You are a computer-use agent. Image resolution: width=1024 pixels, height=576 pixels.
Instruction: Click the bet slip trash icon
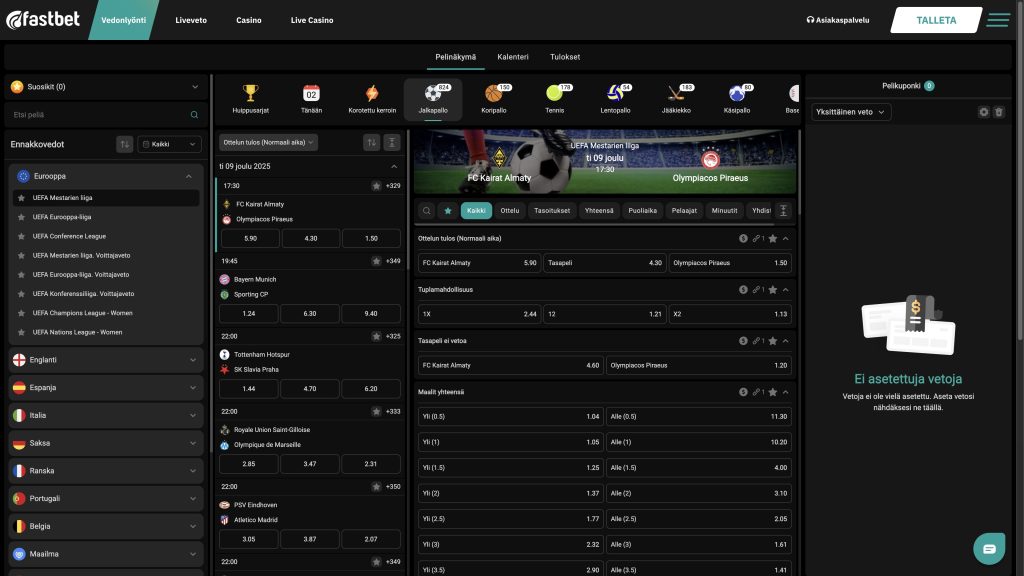click(x=999, y=112)
